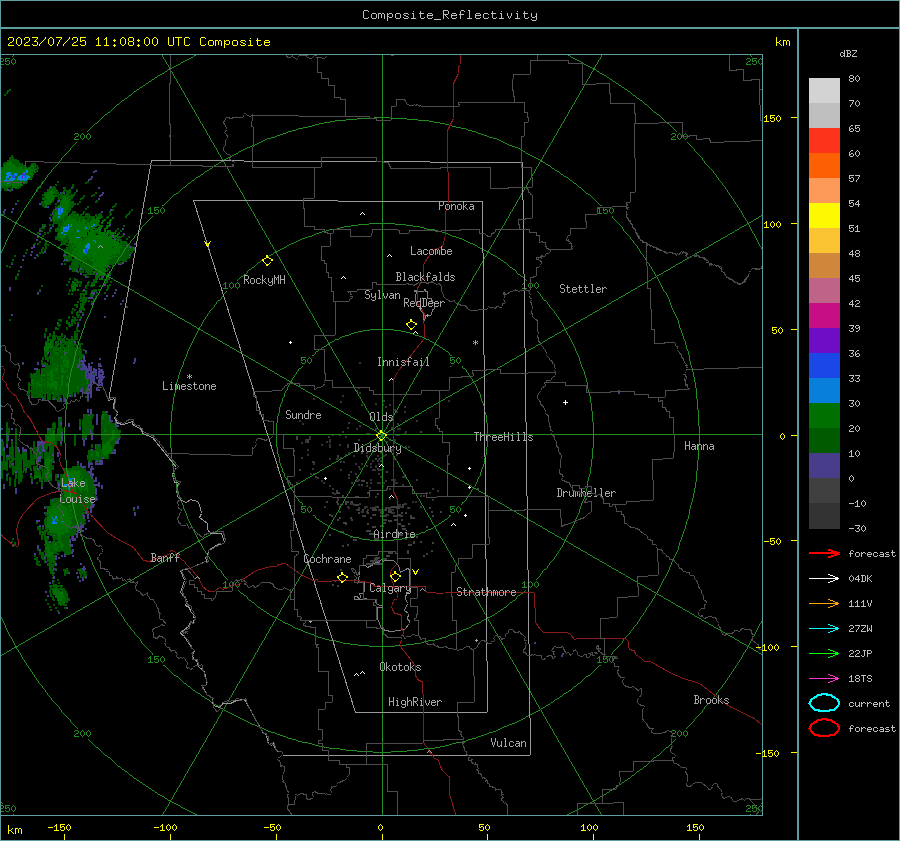The height and width of the screenshot is (841, 900).
Task: Click the red forecast ellipse legend icon
Action: [824, 728]
